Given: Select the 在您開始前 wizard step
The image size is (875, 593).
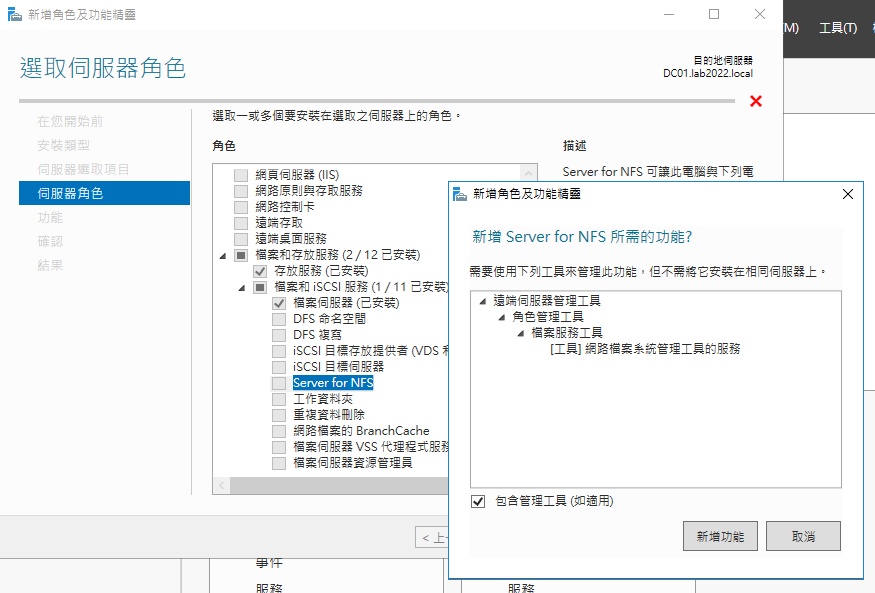Looking at the screenshot, I should (70, 121).
